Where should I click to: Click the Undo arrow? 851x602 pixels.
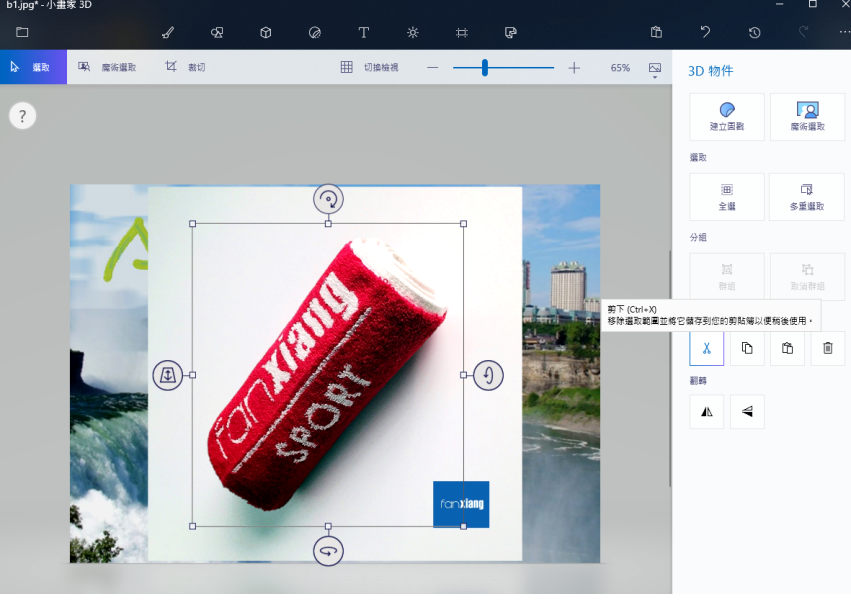click(x=705, y=32)
